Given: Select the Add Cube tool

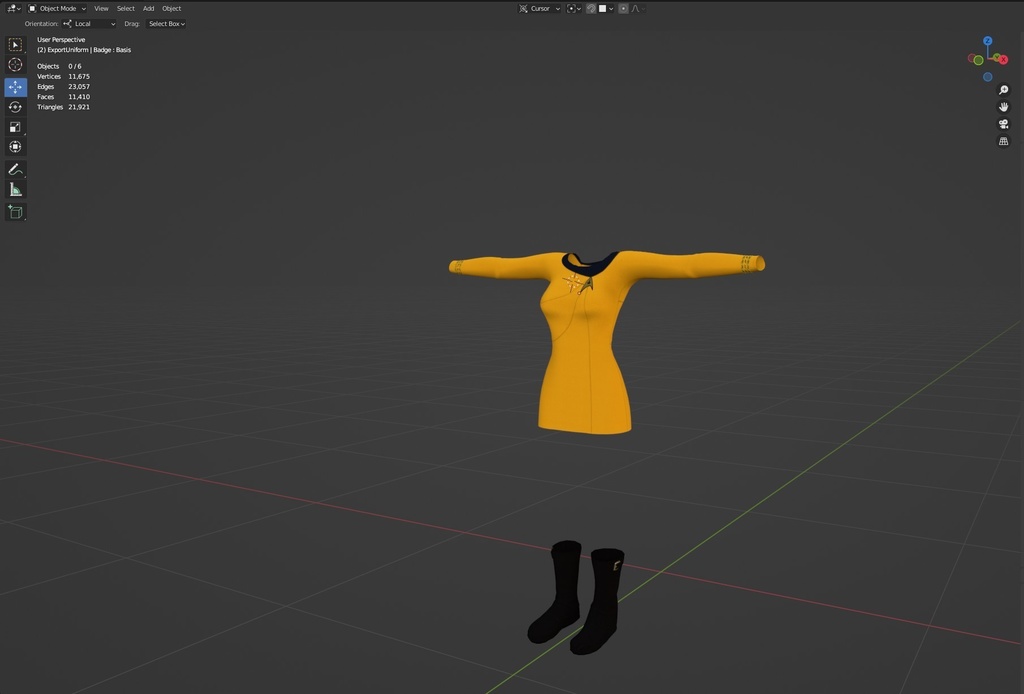Looking at the screenshot, I should point(16,211).
